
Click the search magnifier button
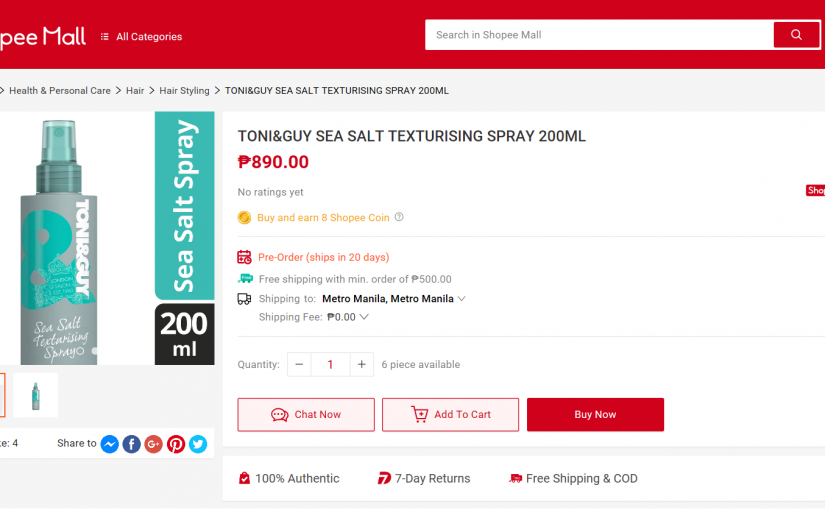coord(796,35)
